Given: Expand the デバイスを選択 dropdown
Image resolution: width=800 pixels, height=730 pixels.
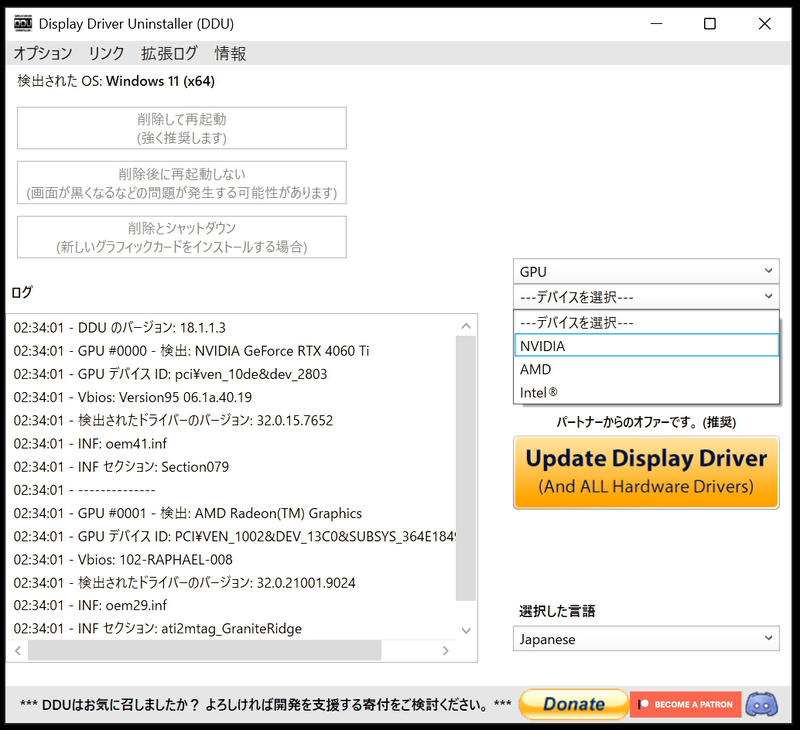Looking at the screenshot, I should (645, 296).
